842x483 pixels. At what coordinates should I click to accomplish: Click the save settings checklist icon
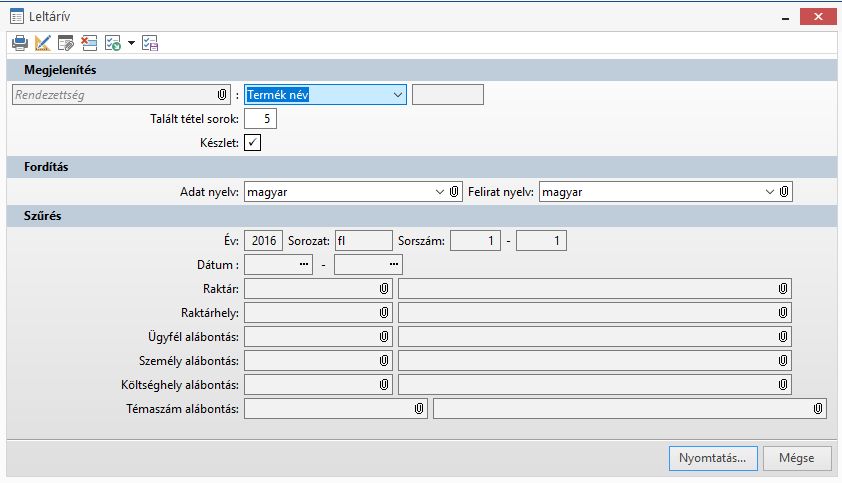click(x=150, y=43)
